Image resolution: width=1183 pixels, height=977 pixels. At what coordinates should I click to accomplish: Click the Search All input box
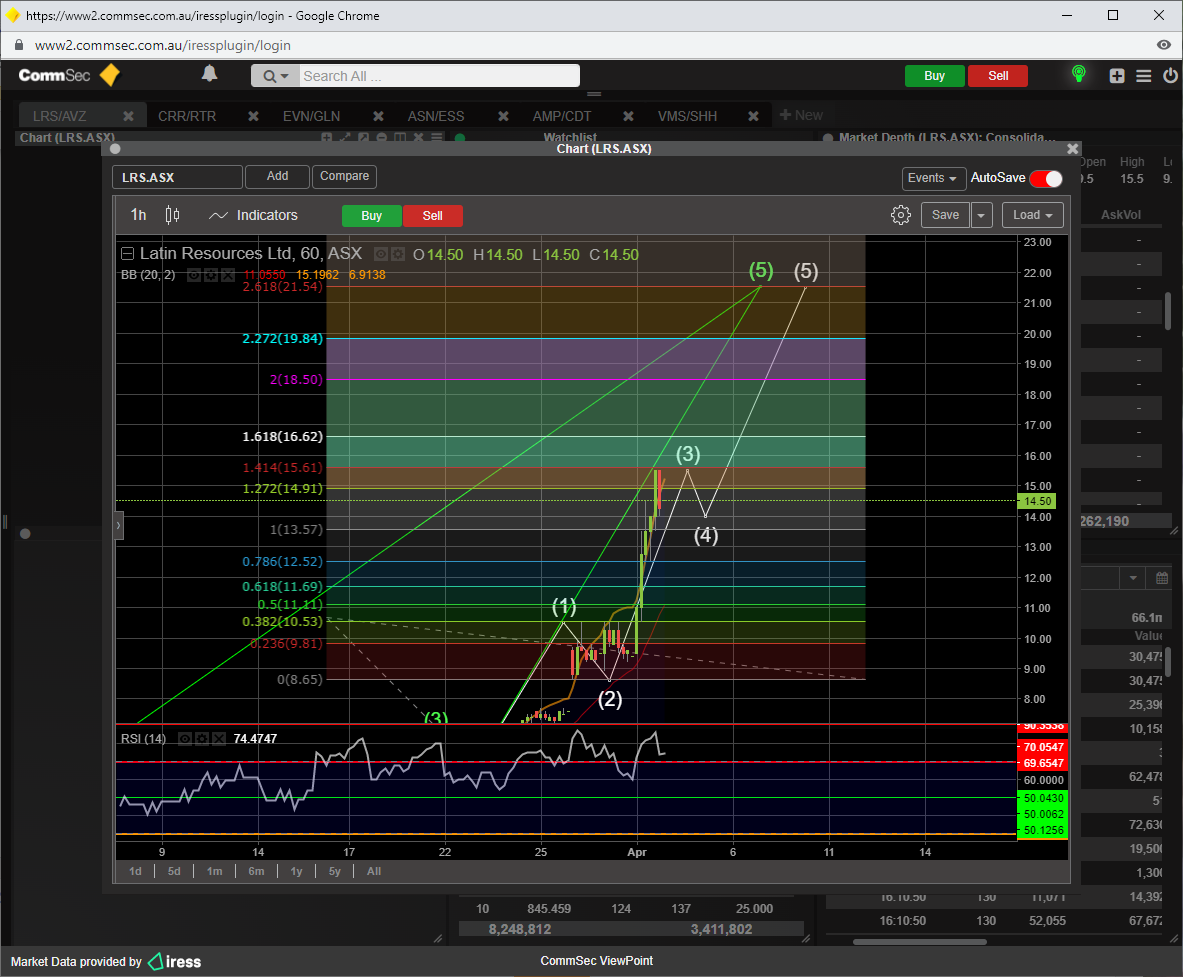[440, 76]
